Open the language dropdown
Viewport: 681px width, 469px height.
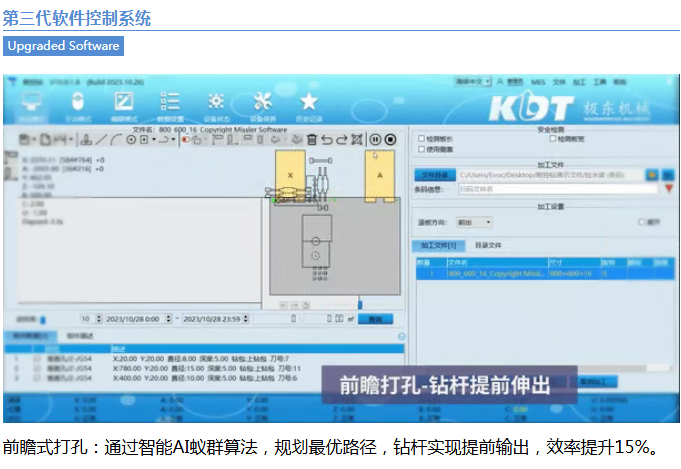[x=473, y=82]
